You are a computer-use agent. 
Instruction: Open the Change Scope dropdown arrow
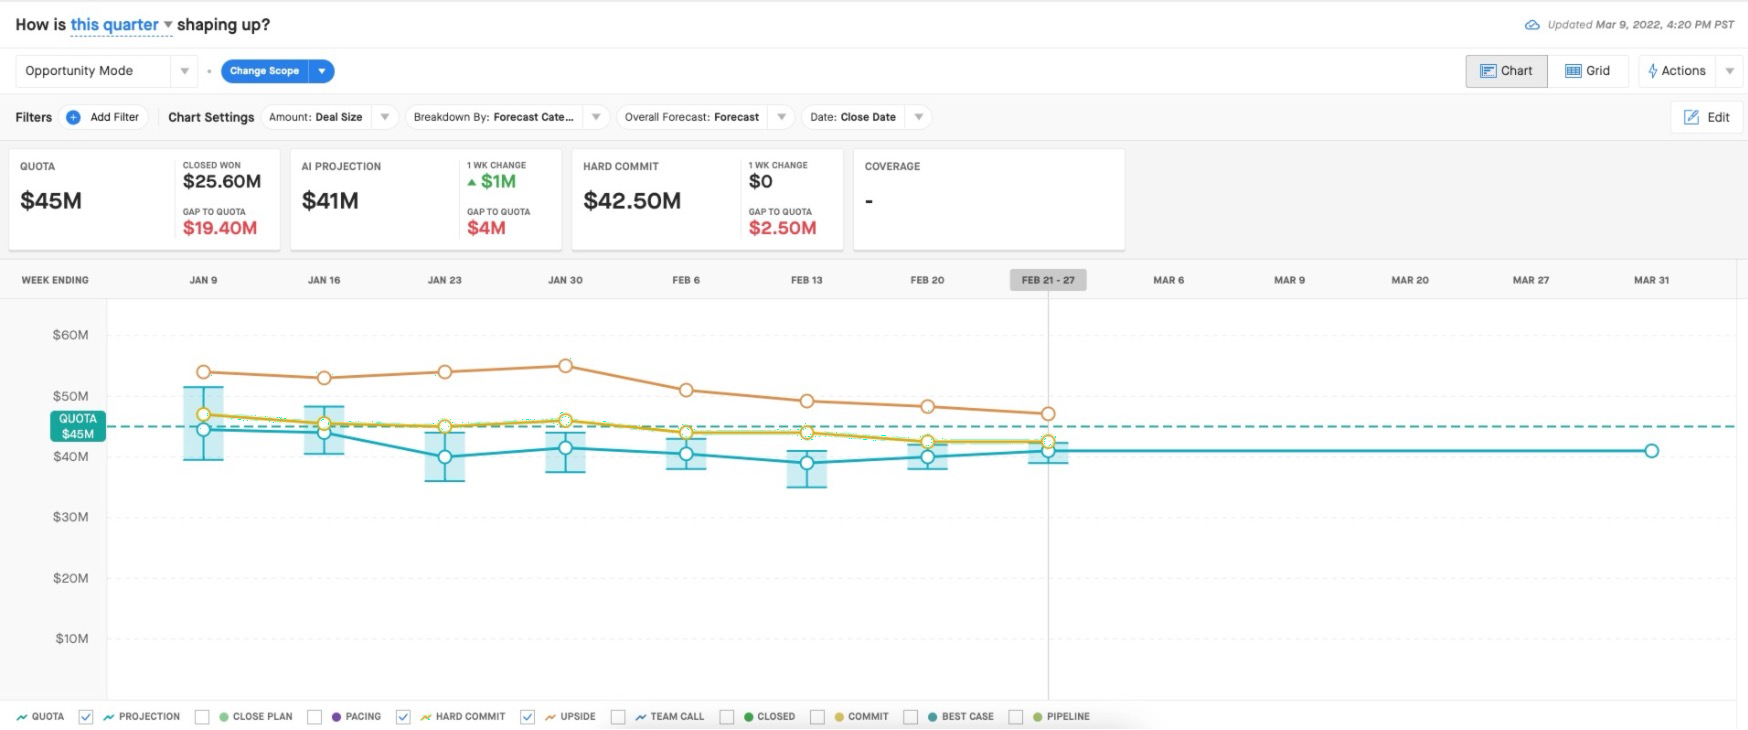coord(321,71)
